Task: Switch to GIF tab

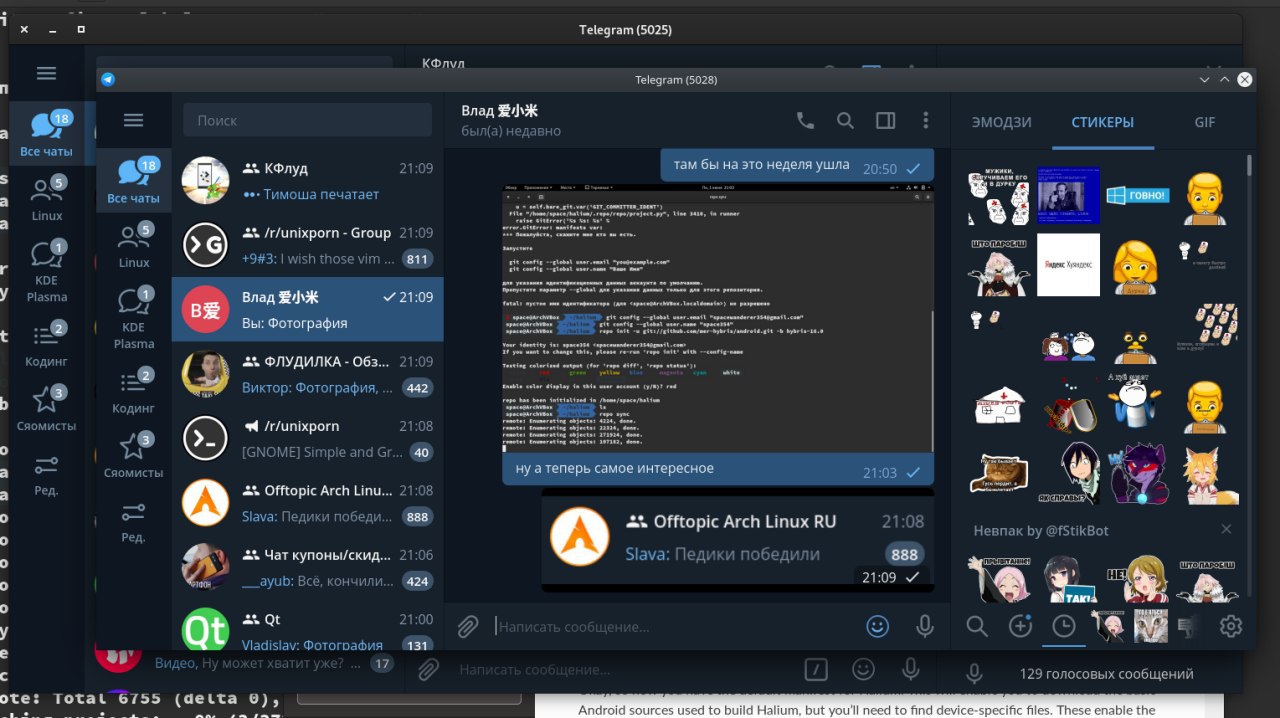Action: click(x=1205, y=122)
